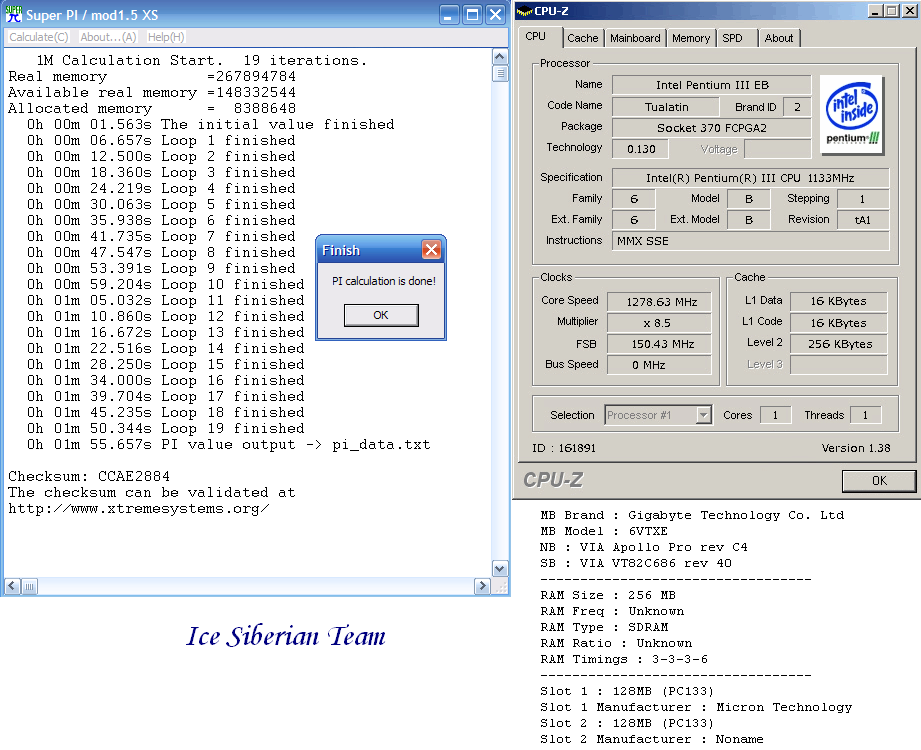The width and height of the screenshot is (921, 750).
Task: Click the Stepping value 1
Action: 863,199
